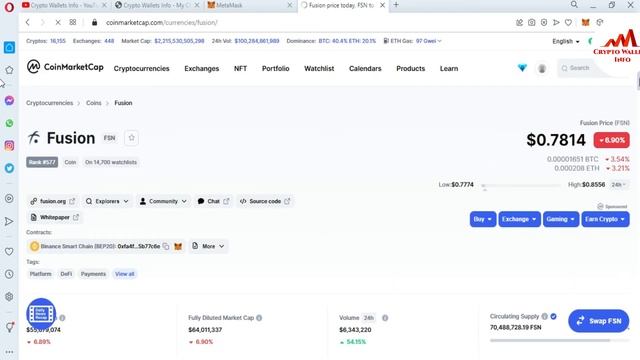Open Messenger in Opera sidebar
This screenshot has height=360, width=640.
tap(9, 100)
